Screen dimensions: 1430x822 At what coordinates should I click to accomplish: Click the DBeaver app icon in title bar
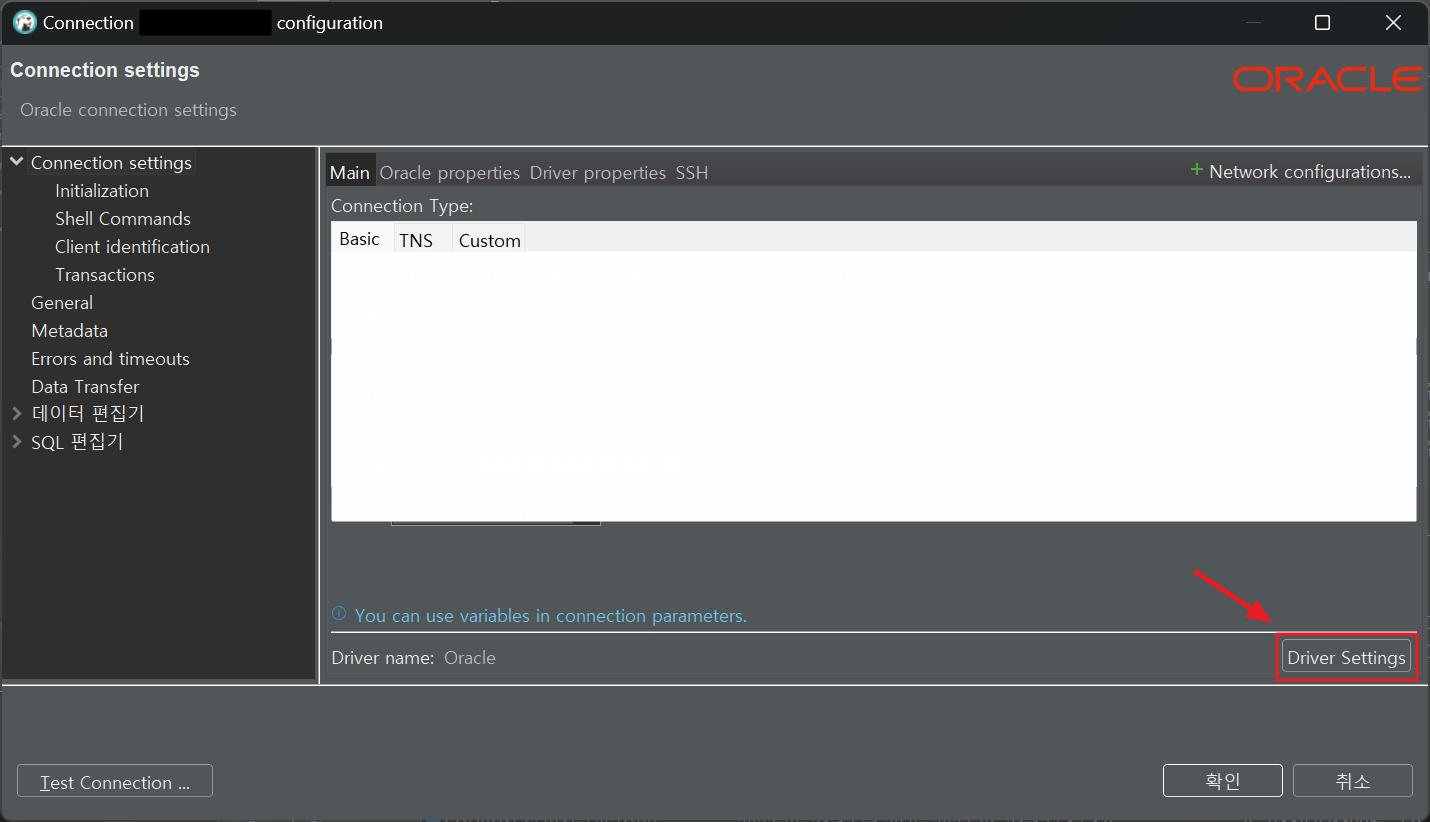click(25, 22)
